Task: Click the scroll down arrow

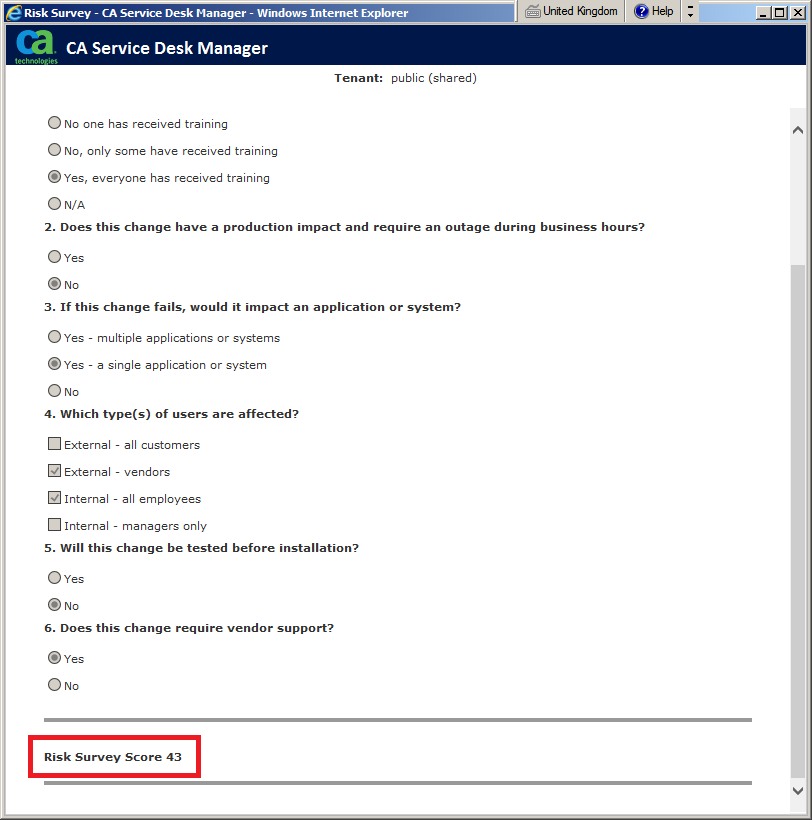Action: coord(798,791)
